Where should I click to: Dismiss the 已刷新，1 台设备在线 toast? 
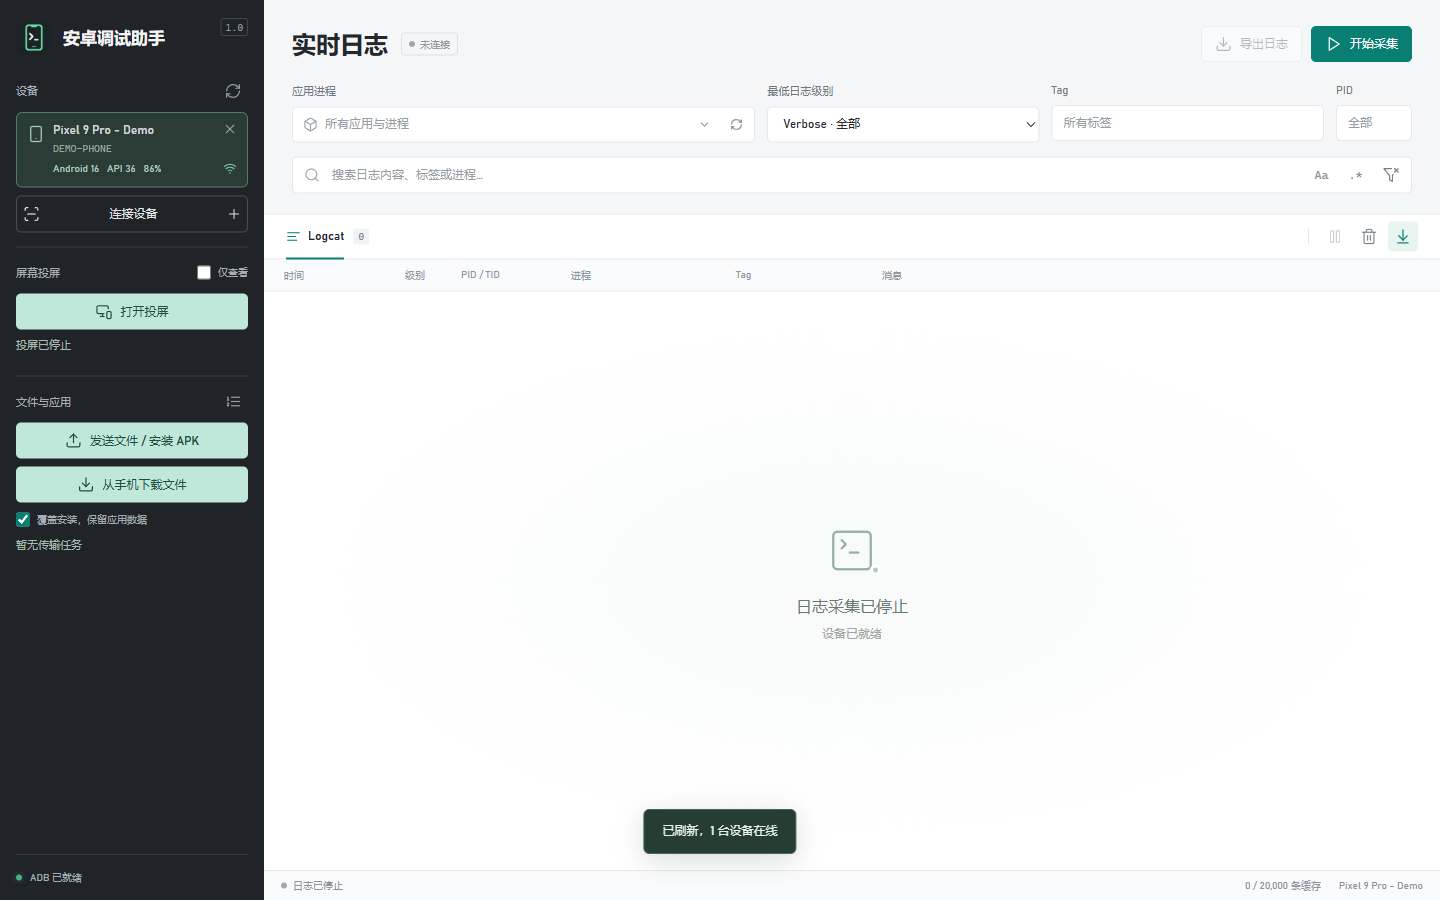point(720,831)
